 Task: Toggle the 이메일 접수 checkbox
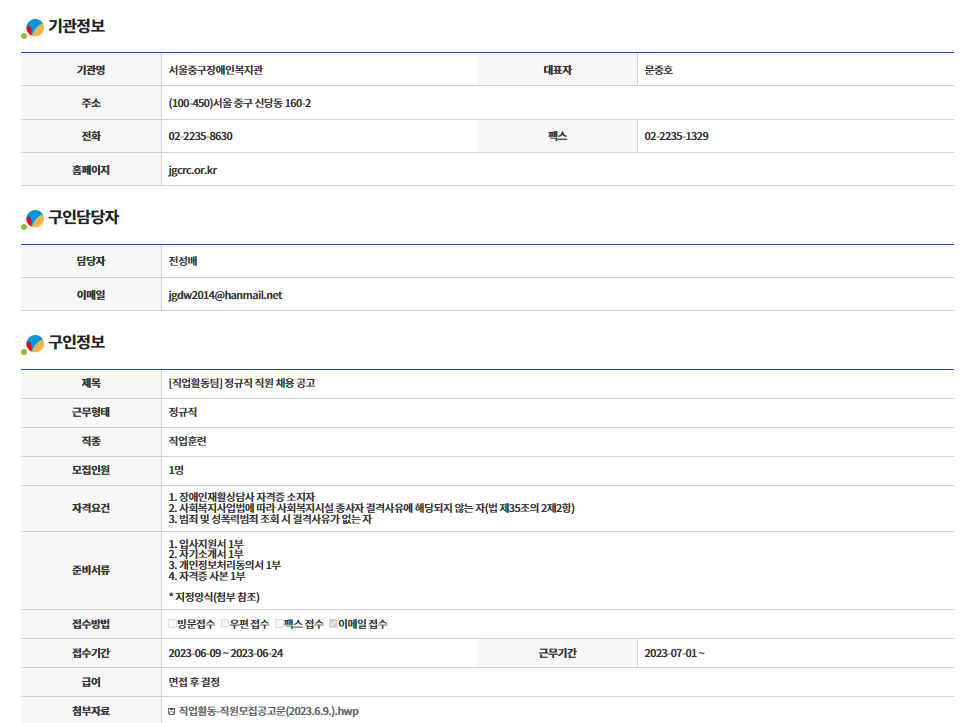click(x=334, y=624)
